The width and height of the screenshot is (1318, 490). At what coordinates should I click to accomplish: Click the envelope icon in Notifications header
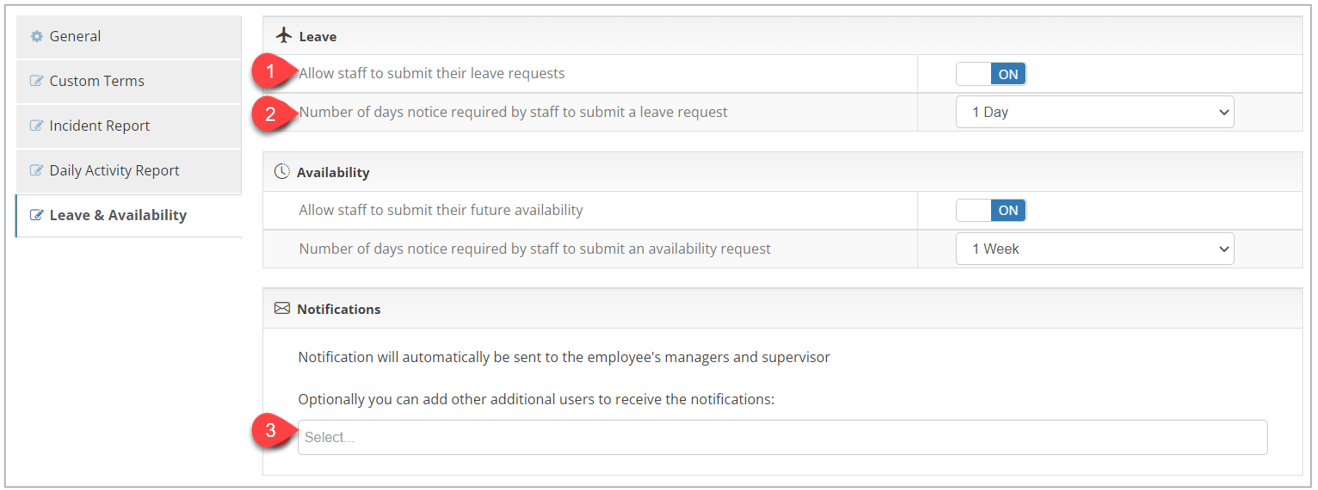(282, 309)
